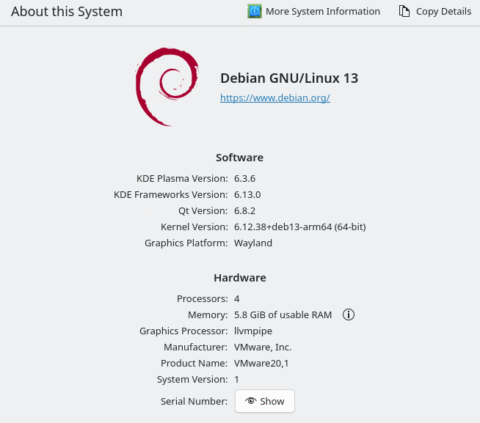Select the KDE Plasma Version value 6.3.6
480x423 pixels.
tap(244, 178)
